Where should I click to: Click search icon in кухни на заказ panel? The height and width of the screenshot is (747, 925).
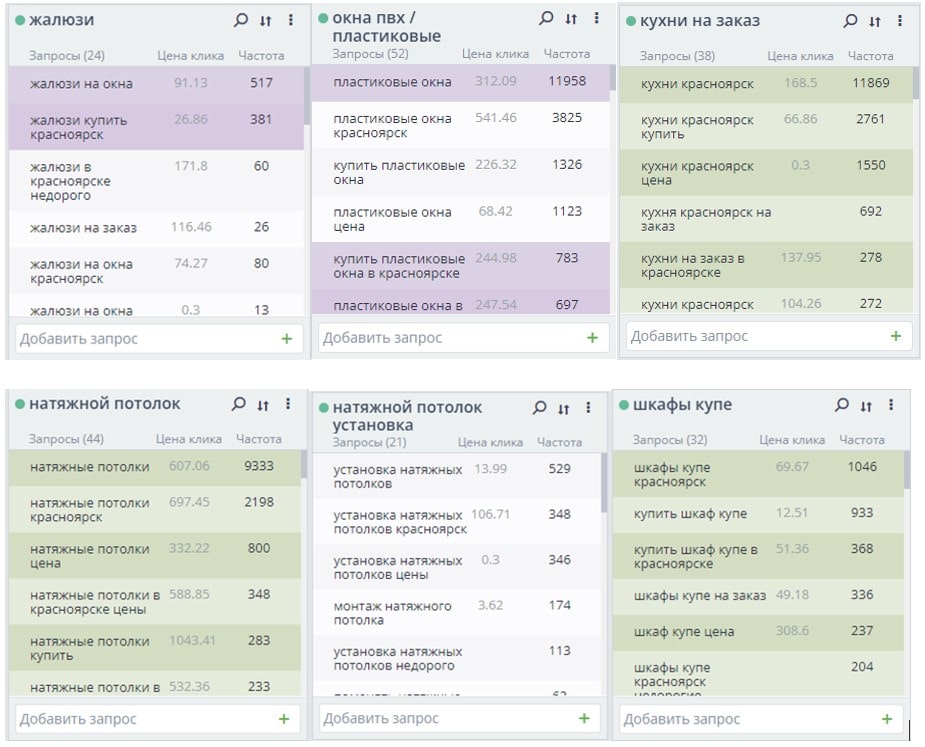click(850, 21)
